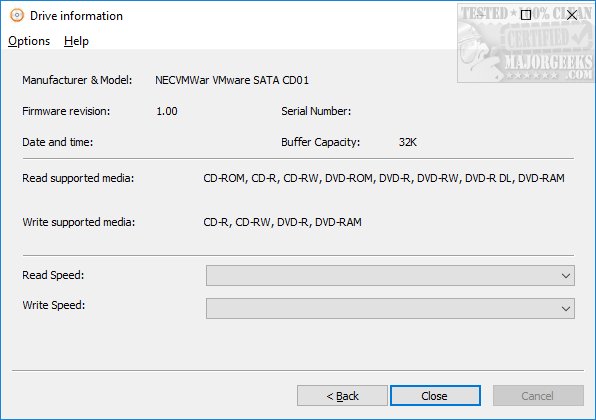Click the 'Drive information' window title
Viewport: 596px width, 420px height.
point(76,16)
